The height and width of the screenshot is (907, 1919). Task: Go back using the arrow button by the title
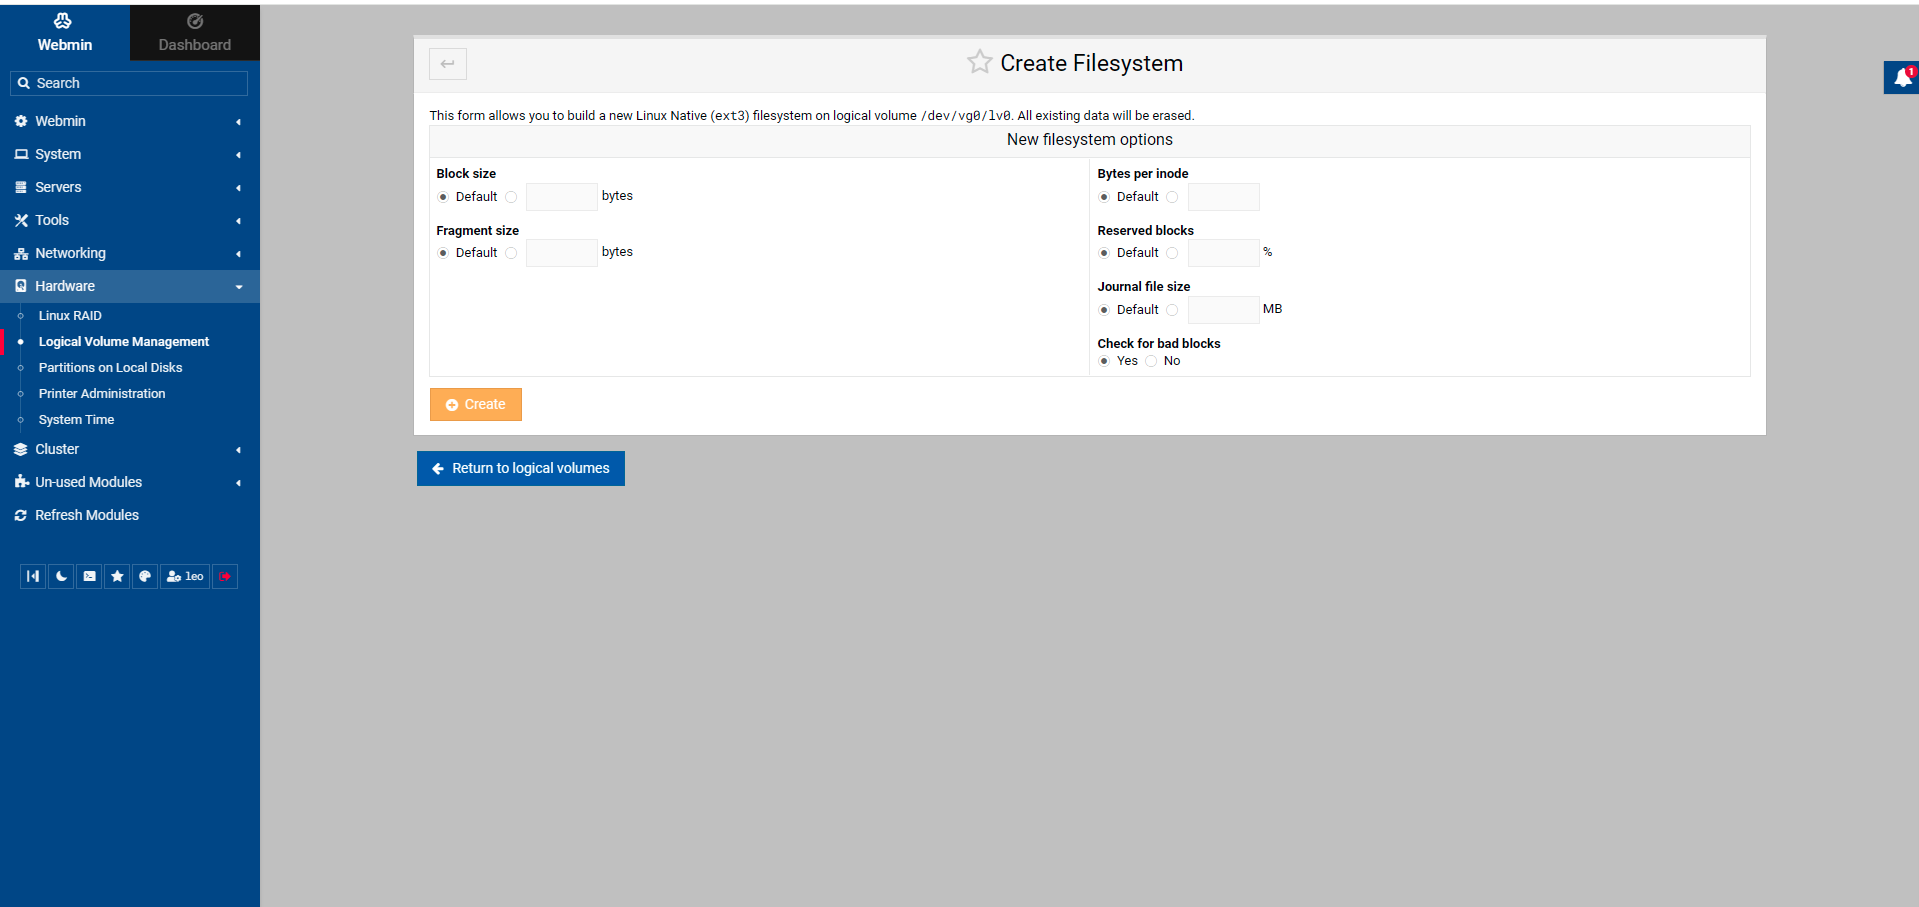coord(448,63)
